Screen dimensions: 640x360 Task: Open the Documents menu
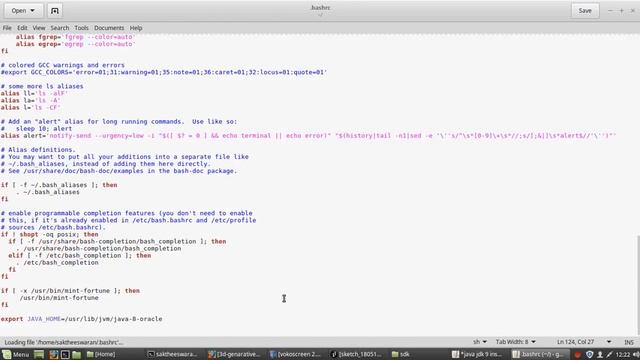[109, 28]
